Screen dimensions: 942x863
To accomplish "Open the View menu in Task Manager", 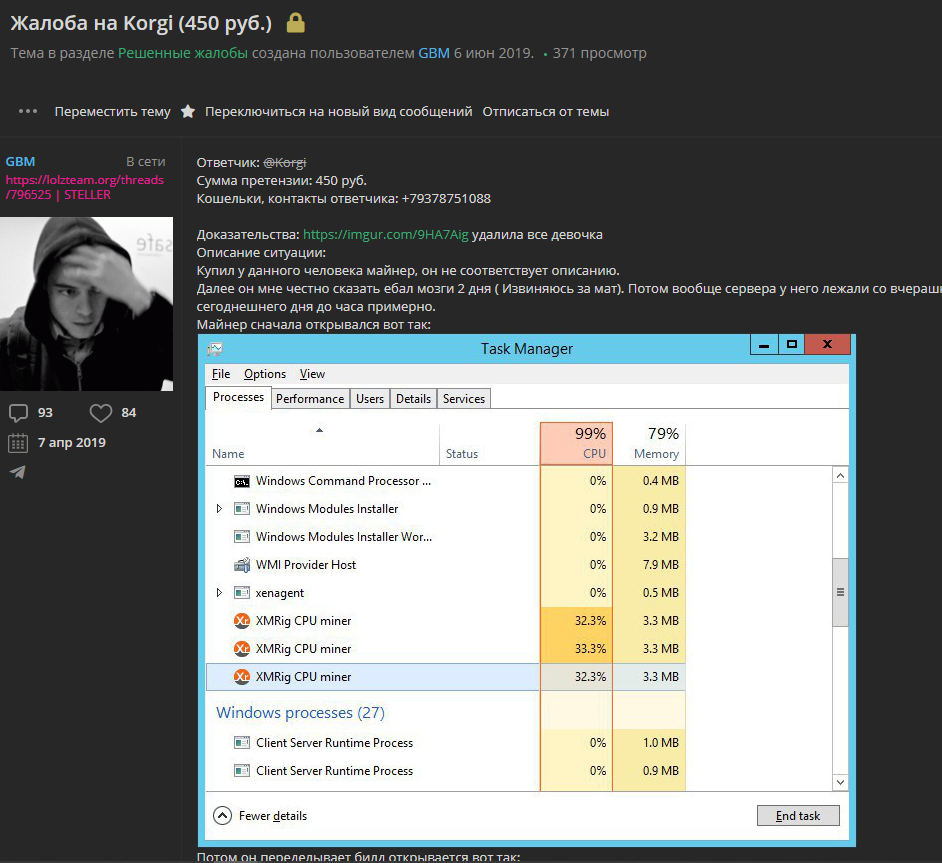I will click(311, 374).
